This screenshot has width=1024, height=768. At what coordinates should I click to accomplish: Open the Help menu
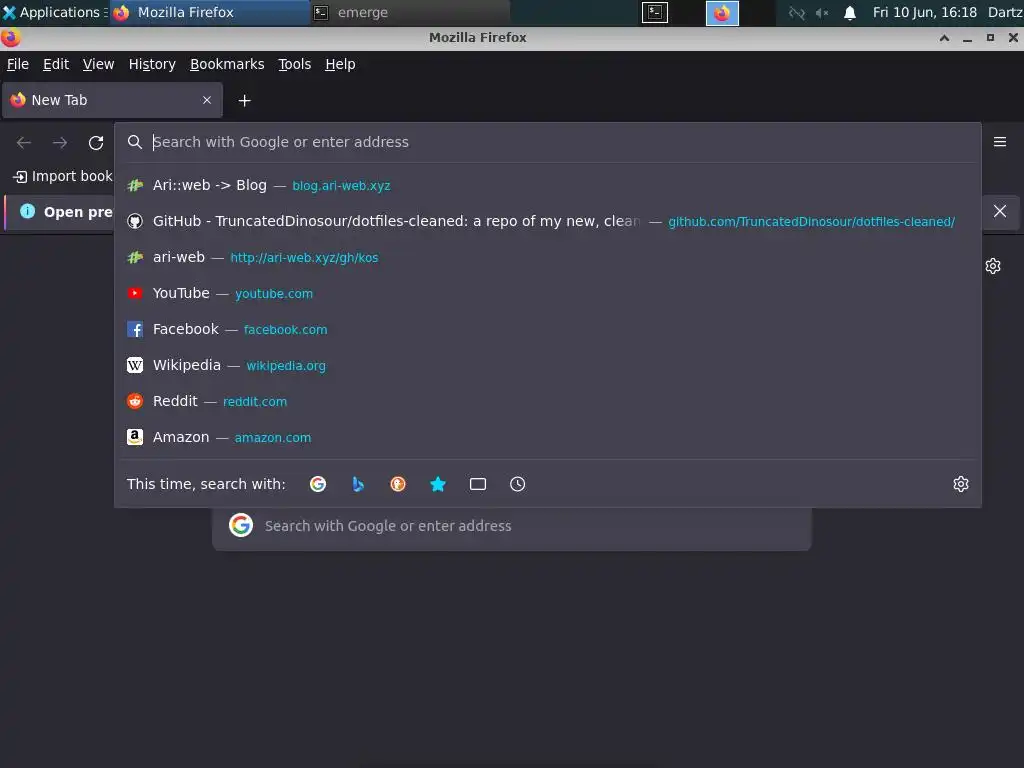point(340,64)
